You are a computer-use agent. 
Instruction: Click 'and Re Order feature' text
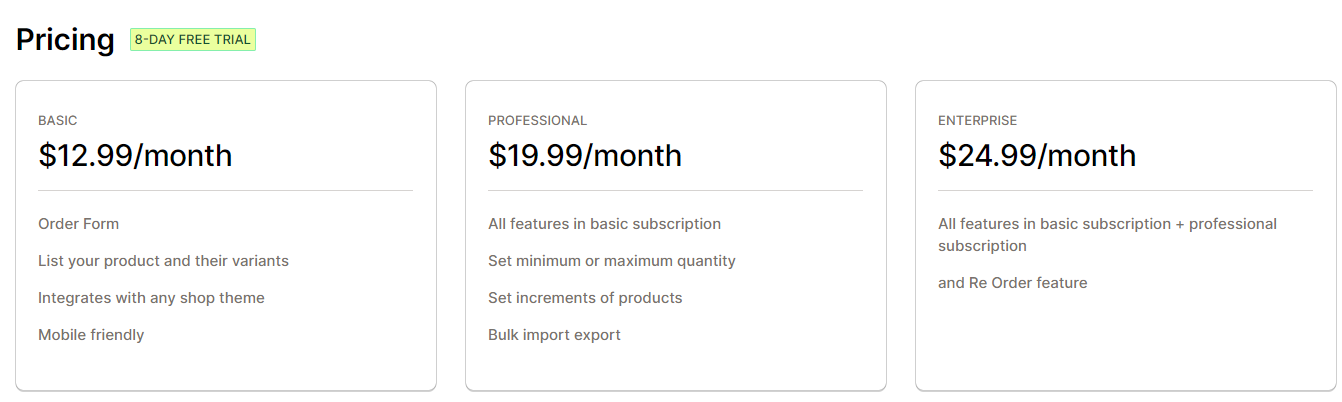(1012, 283)
